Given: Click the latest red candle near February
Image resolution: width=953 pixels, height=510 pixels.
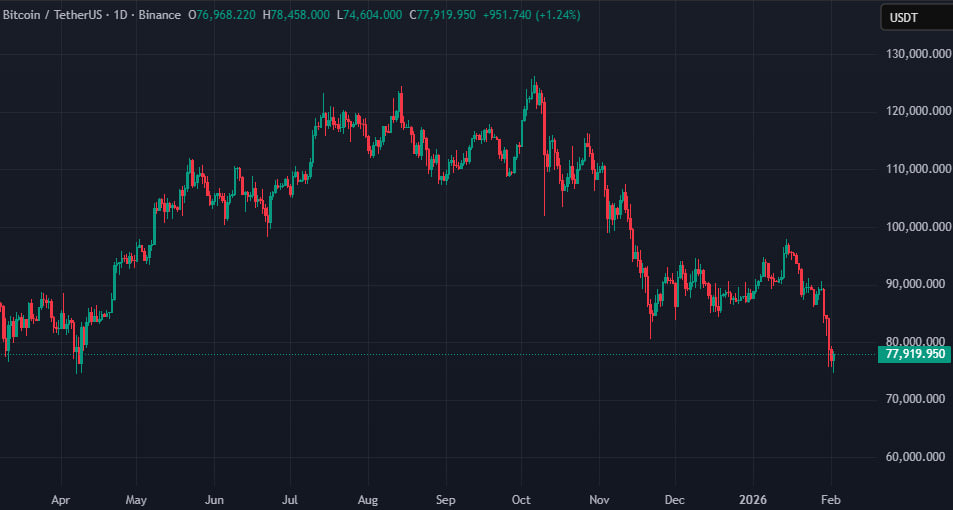Looking at the screenshot, I should coord(832,358).
